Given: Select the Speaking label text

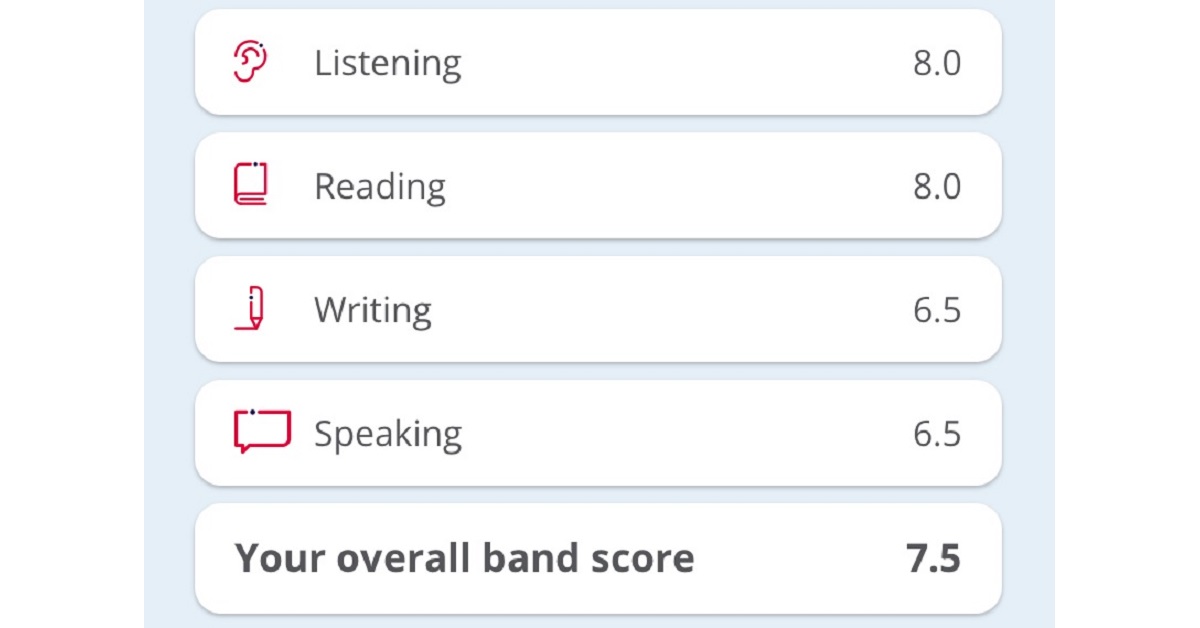Looking at the screenshot, I should (388, 434).
